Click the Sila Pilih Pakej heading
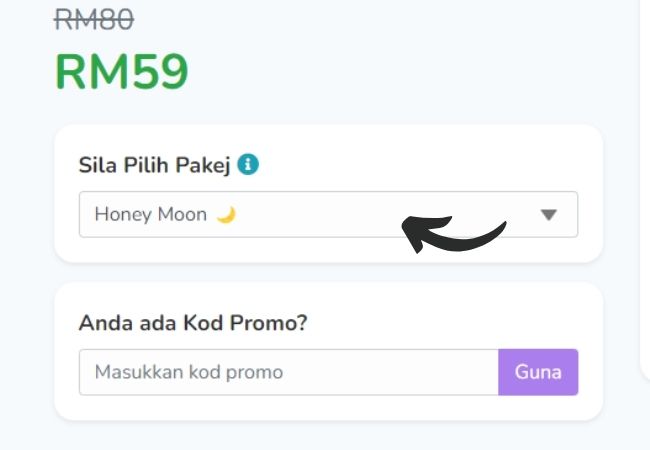The image size is (650, 450). tap(155, 165)
